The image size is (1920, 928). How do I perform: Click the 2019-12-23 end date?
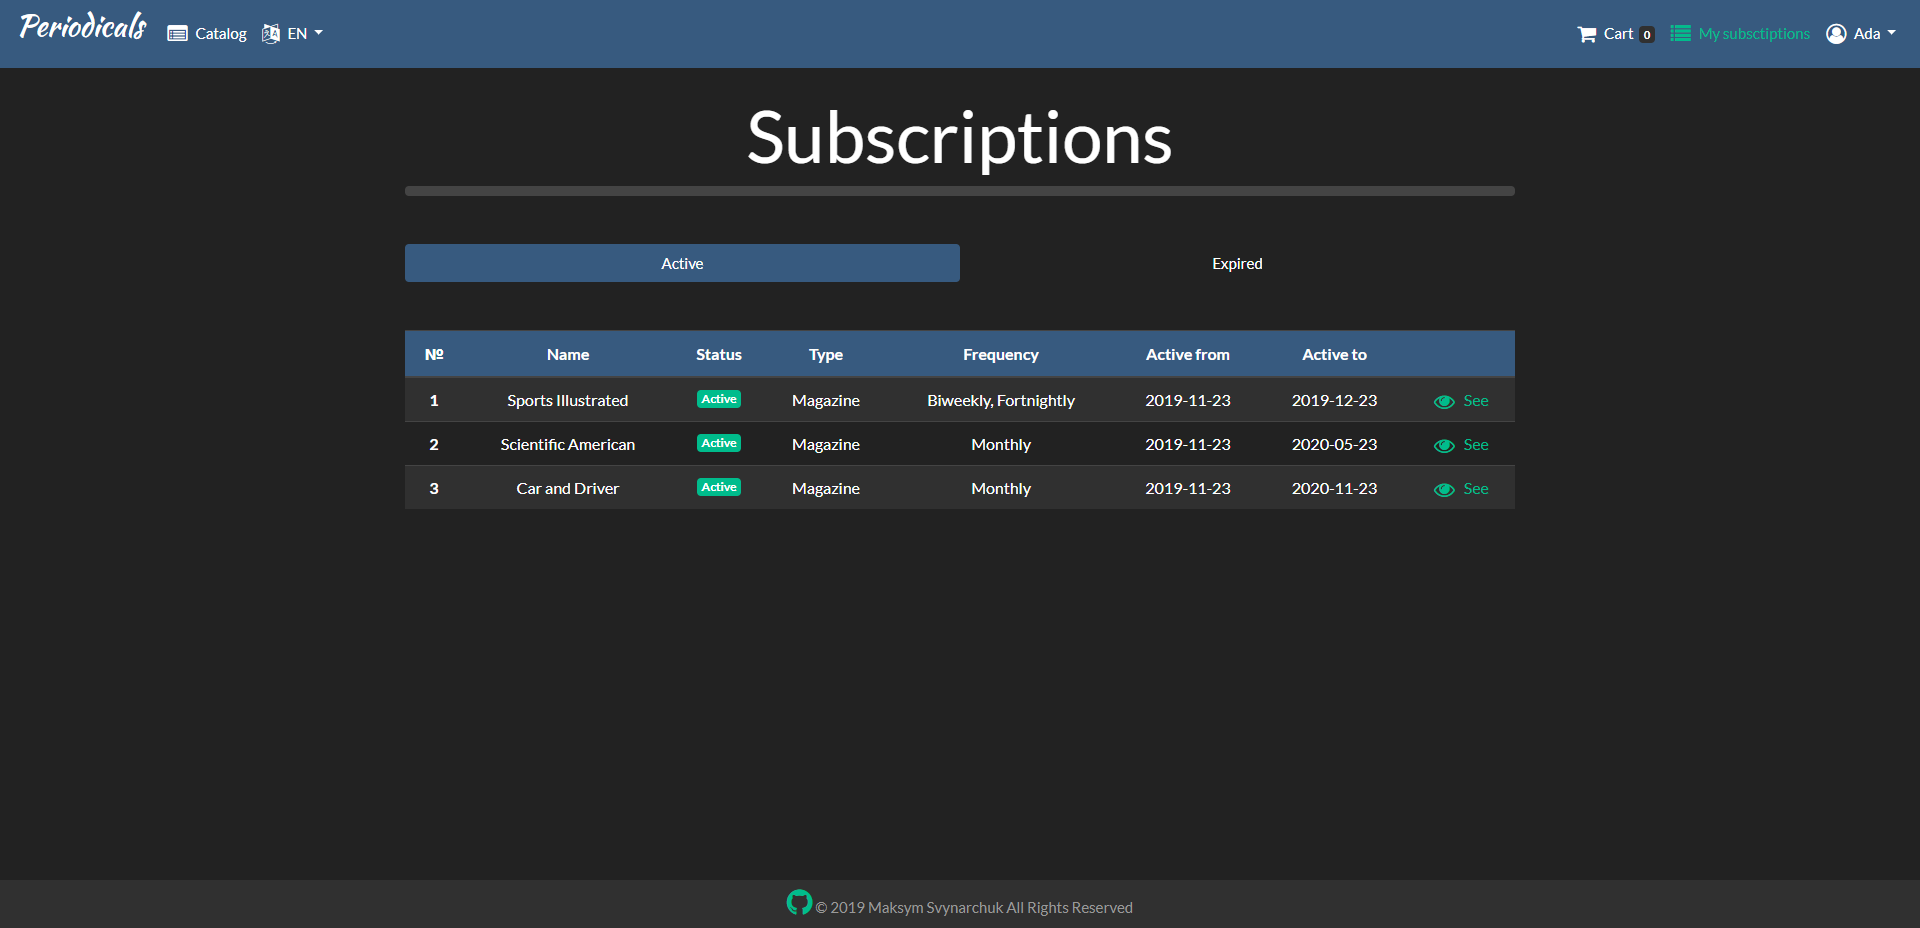pos(1334,401)
